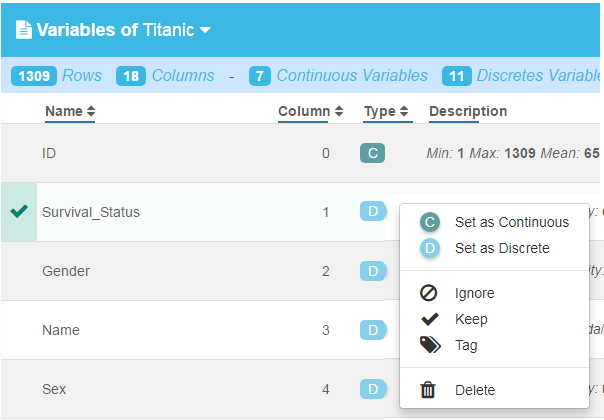Image resolution: width=604 pixels, height=420 pixels.
Task: Click the D type badge for Survival_Status
Action: click(372, 211)
